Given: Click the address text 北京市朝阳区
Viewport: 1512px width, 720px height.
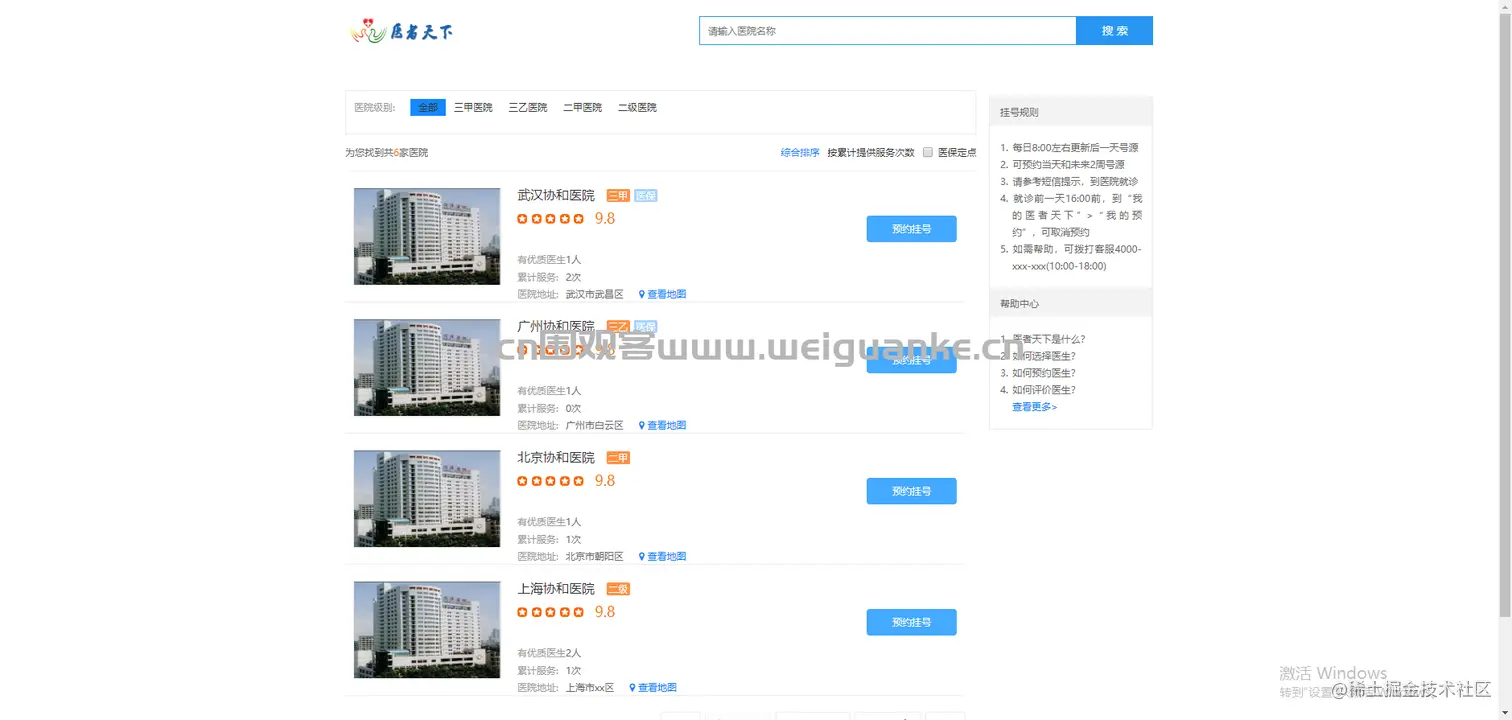Looking at the screenshot, I should click(x=594, y=557).
